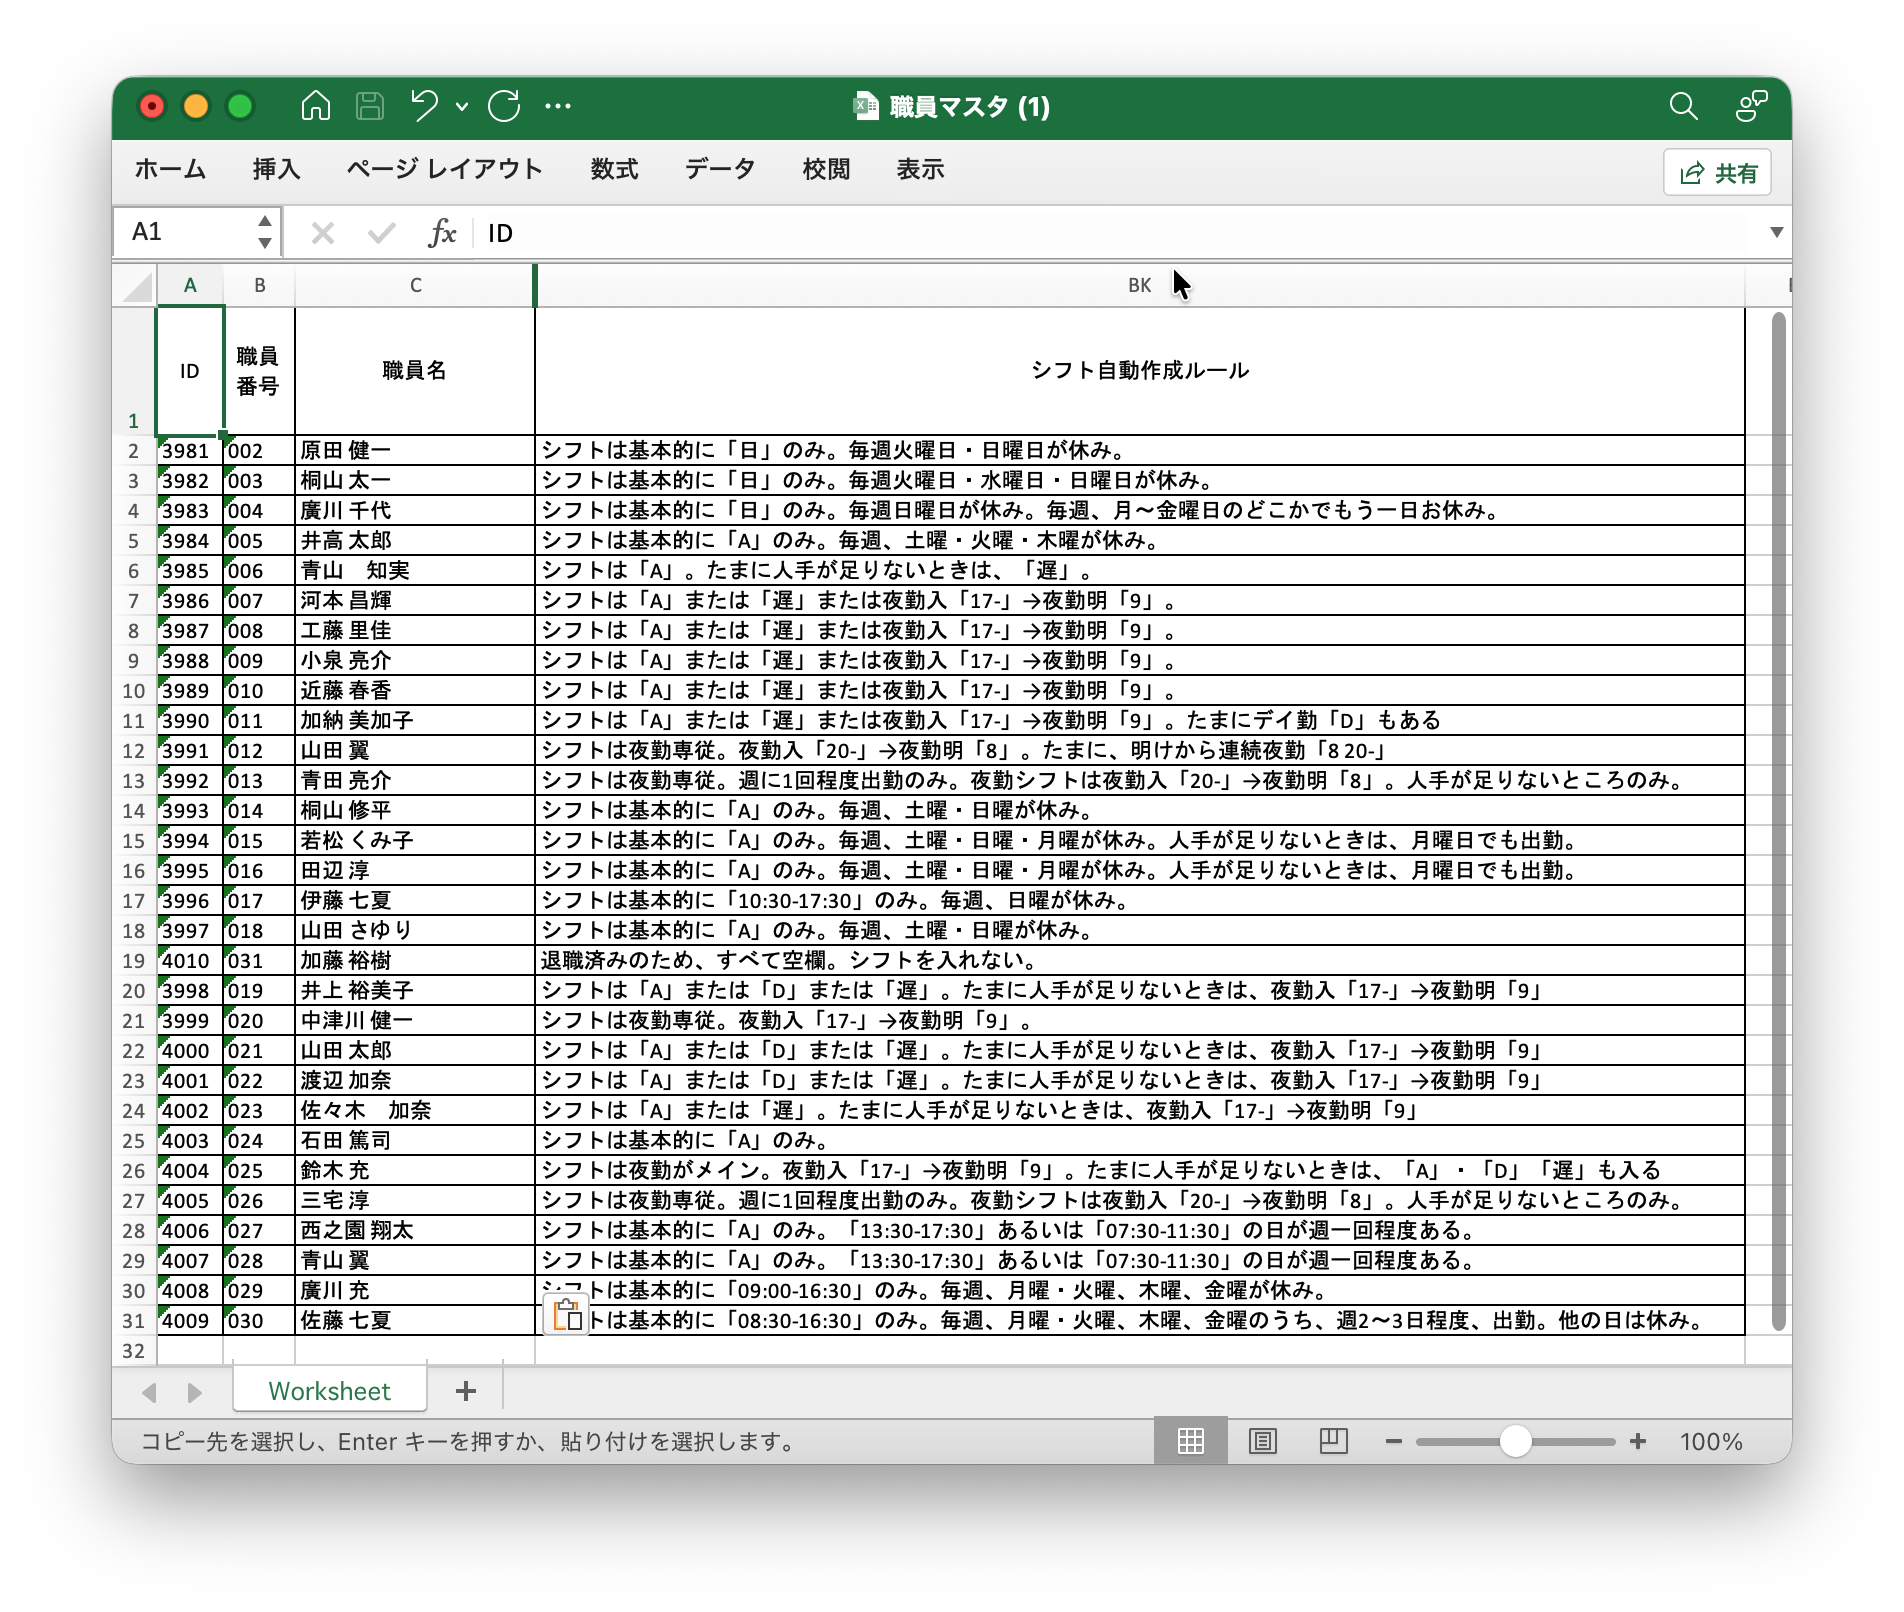Image resolution: width=1904 pixels, height=1612 pixels.
Task: Click the Search magnifier icon
Action: 1683,106
